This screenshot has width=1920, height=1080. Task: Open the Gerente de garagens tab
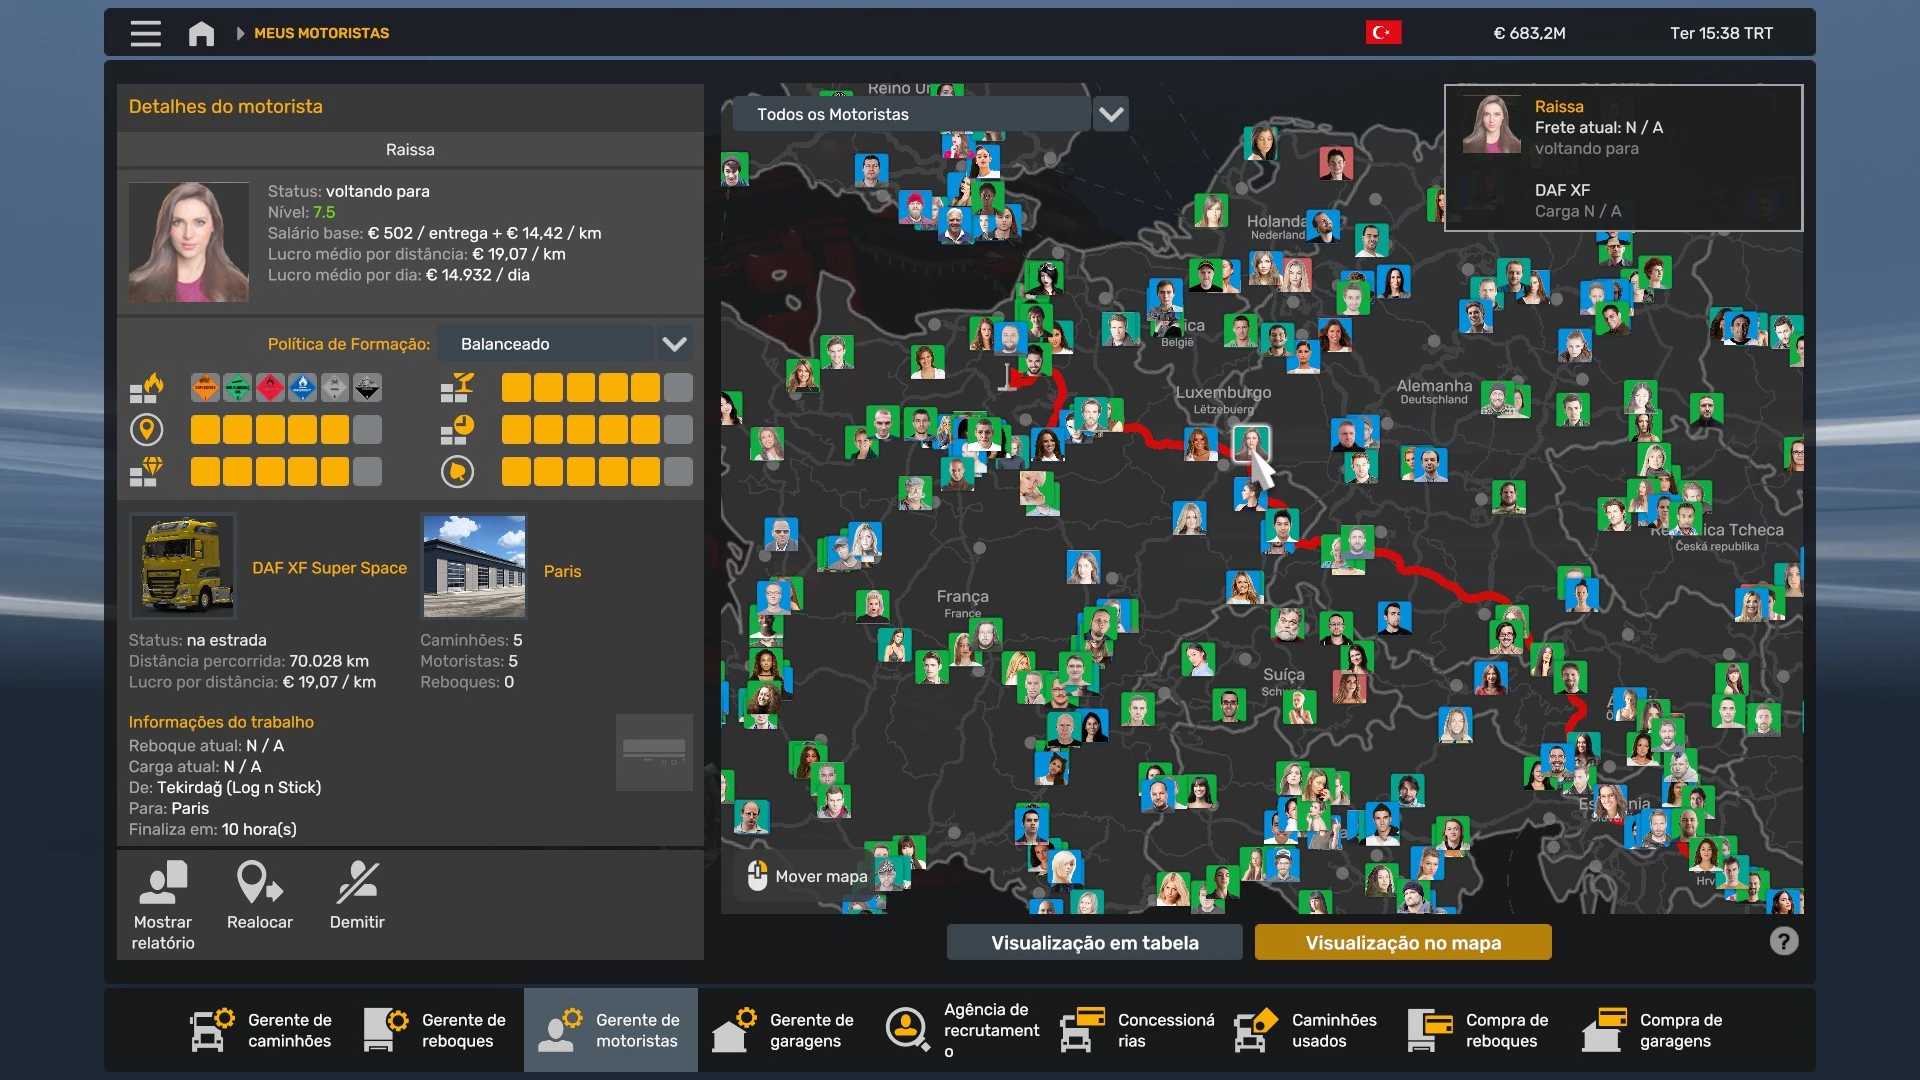click(x=784, y=1030)
